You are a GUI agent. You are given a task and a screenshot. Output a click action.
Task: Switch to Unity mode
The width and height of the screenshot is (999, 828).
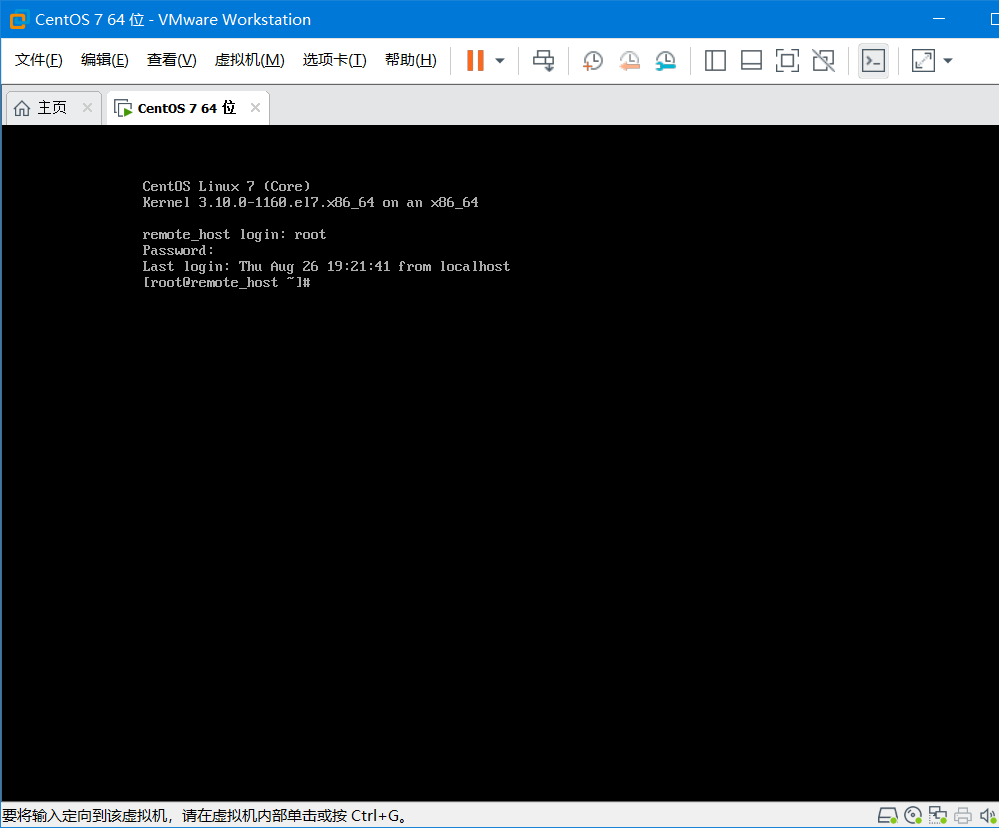[x=824, y=61]
